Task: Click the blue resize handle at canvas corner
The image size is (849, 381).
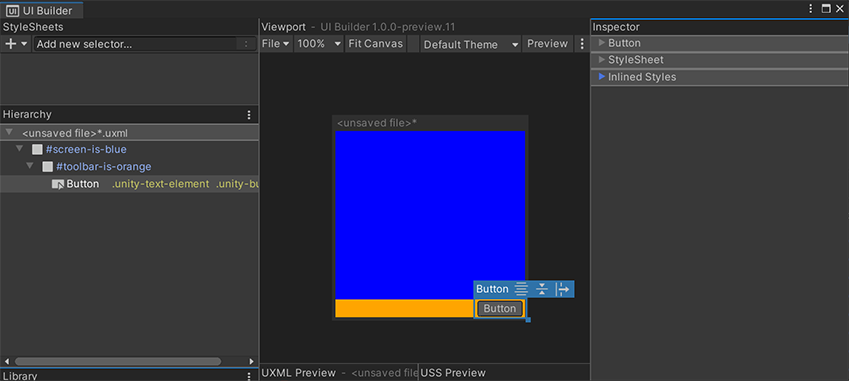Action: (528, 320)
